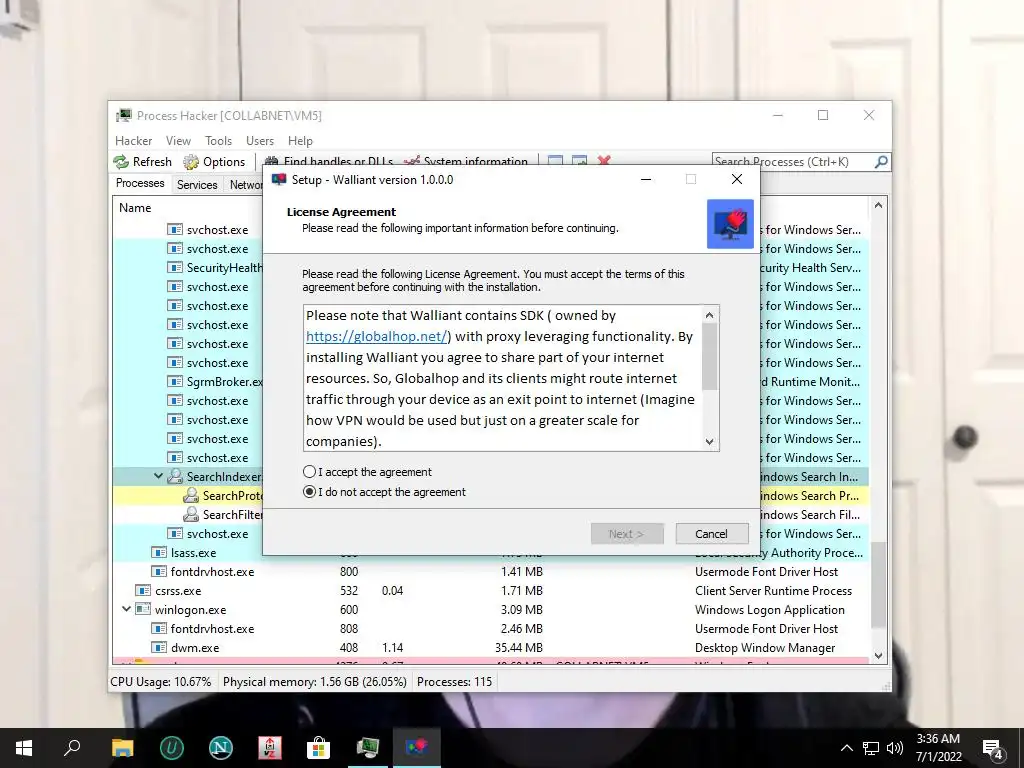Switch to Walliant setup via taskbar icon
The height and width of the screenshot is (768, 1024).
click(417, 748)
